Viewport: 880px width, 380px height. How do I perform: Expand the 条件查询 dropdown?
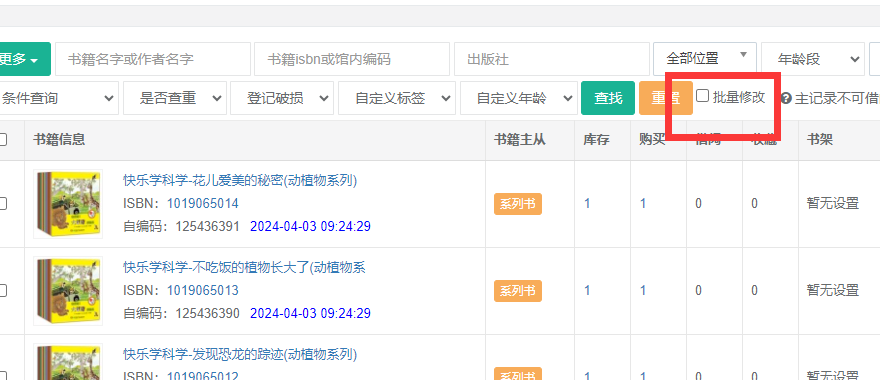58,98
